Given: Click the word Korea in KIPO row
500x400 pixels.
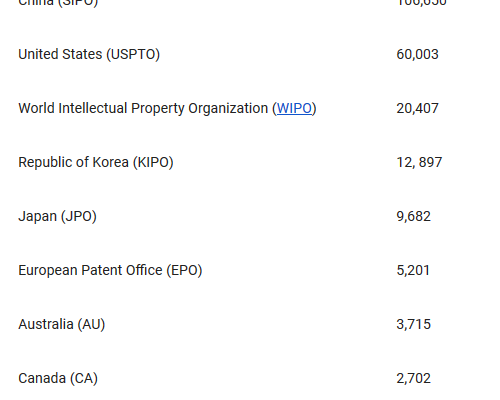Looking at the screenshot, I should coord(110,162).
